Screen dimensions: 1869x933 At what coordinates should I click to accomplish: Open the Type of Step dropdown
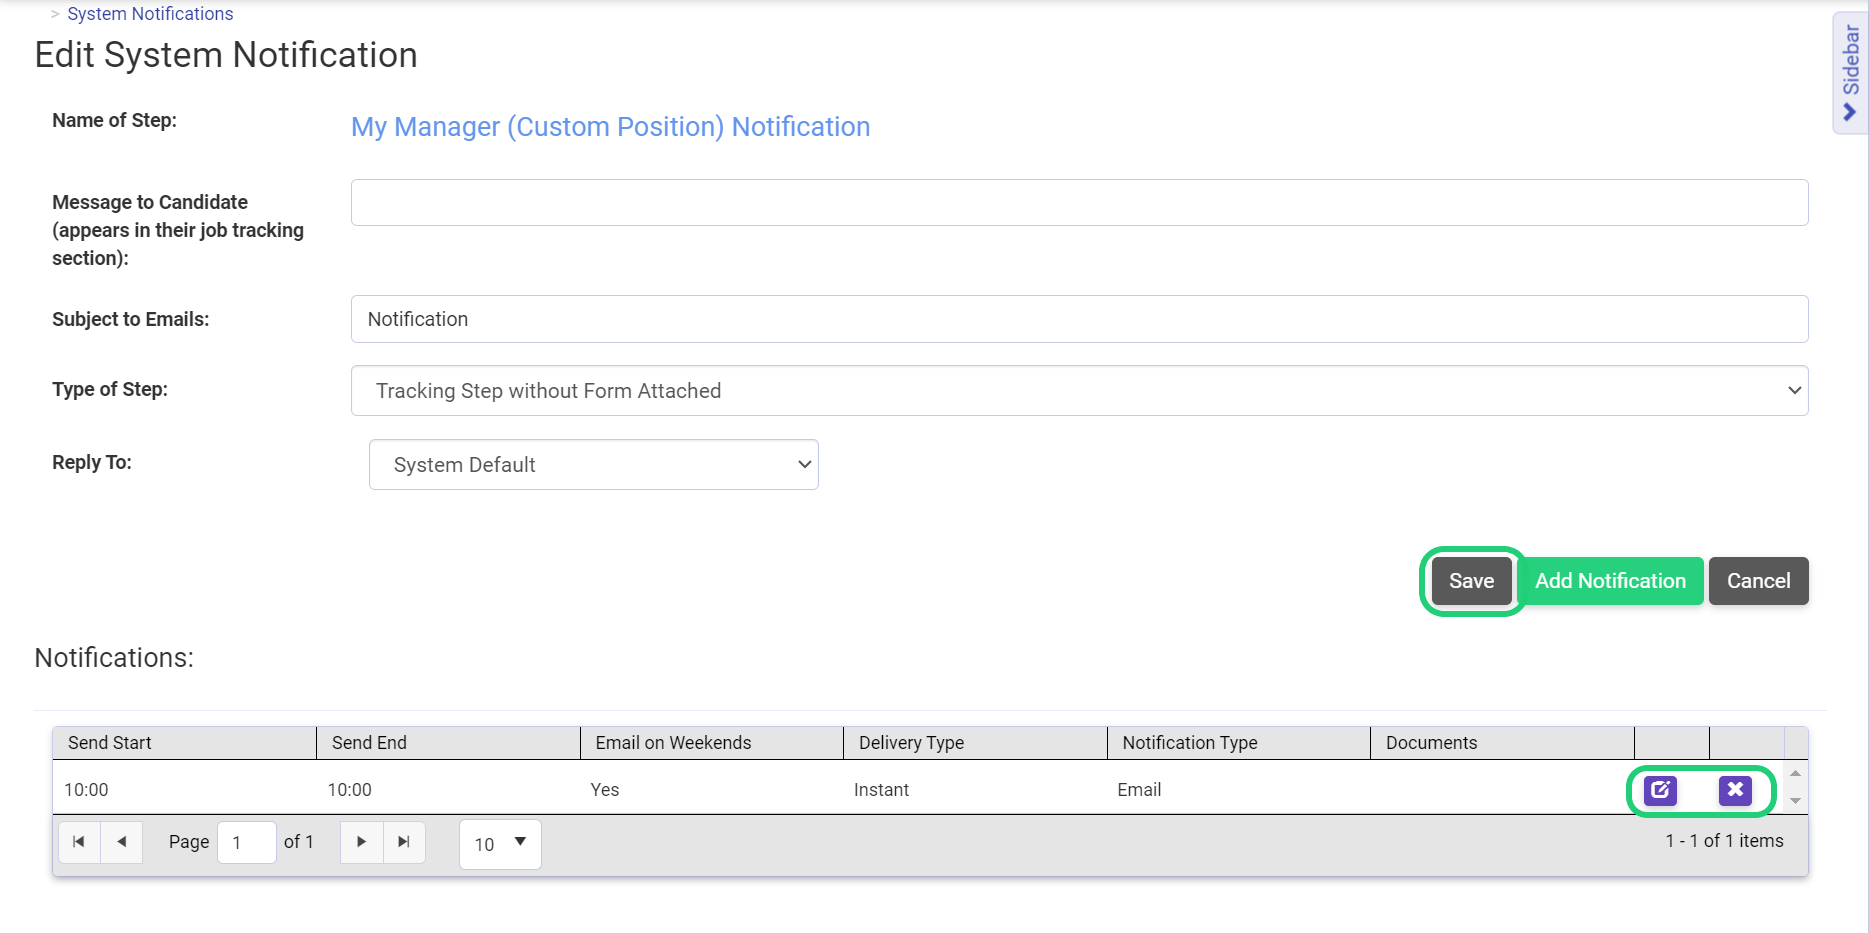click(1079, 391)
